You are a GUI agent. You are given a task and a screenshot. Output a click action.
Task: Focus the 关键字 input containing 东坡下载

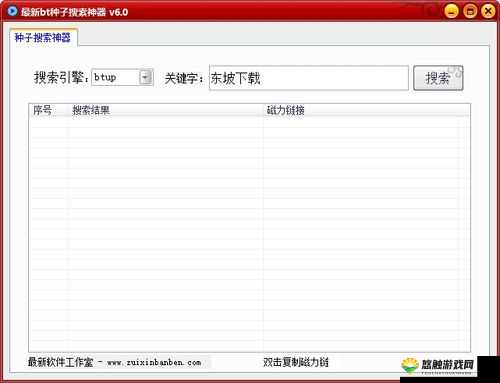pos(309,78)
